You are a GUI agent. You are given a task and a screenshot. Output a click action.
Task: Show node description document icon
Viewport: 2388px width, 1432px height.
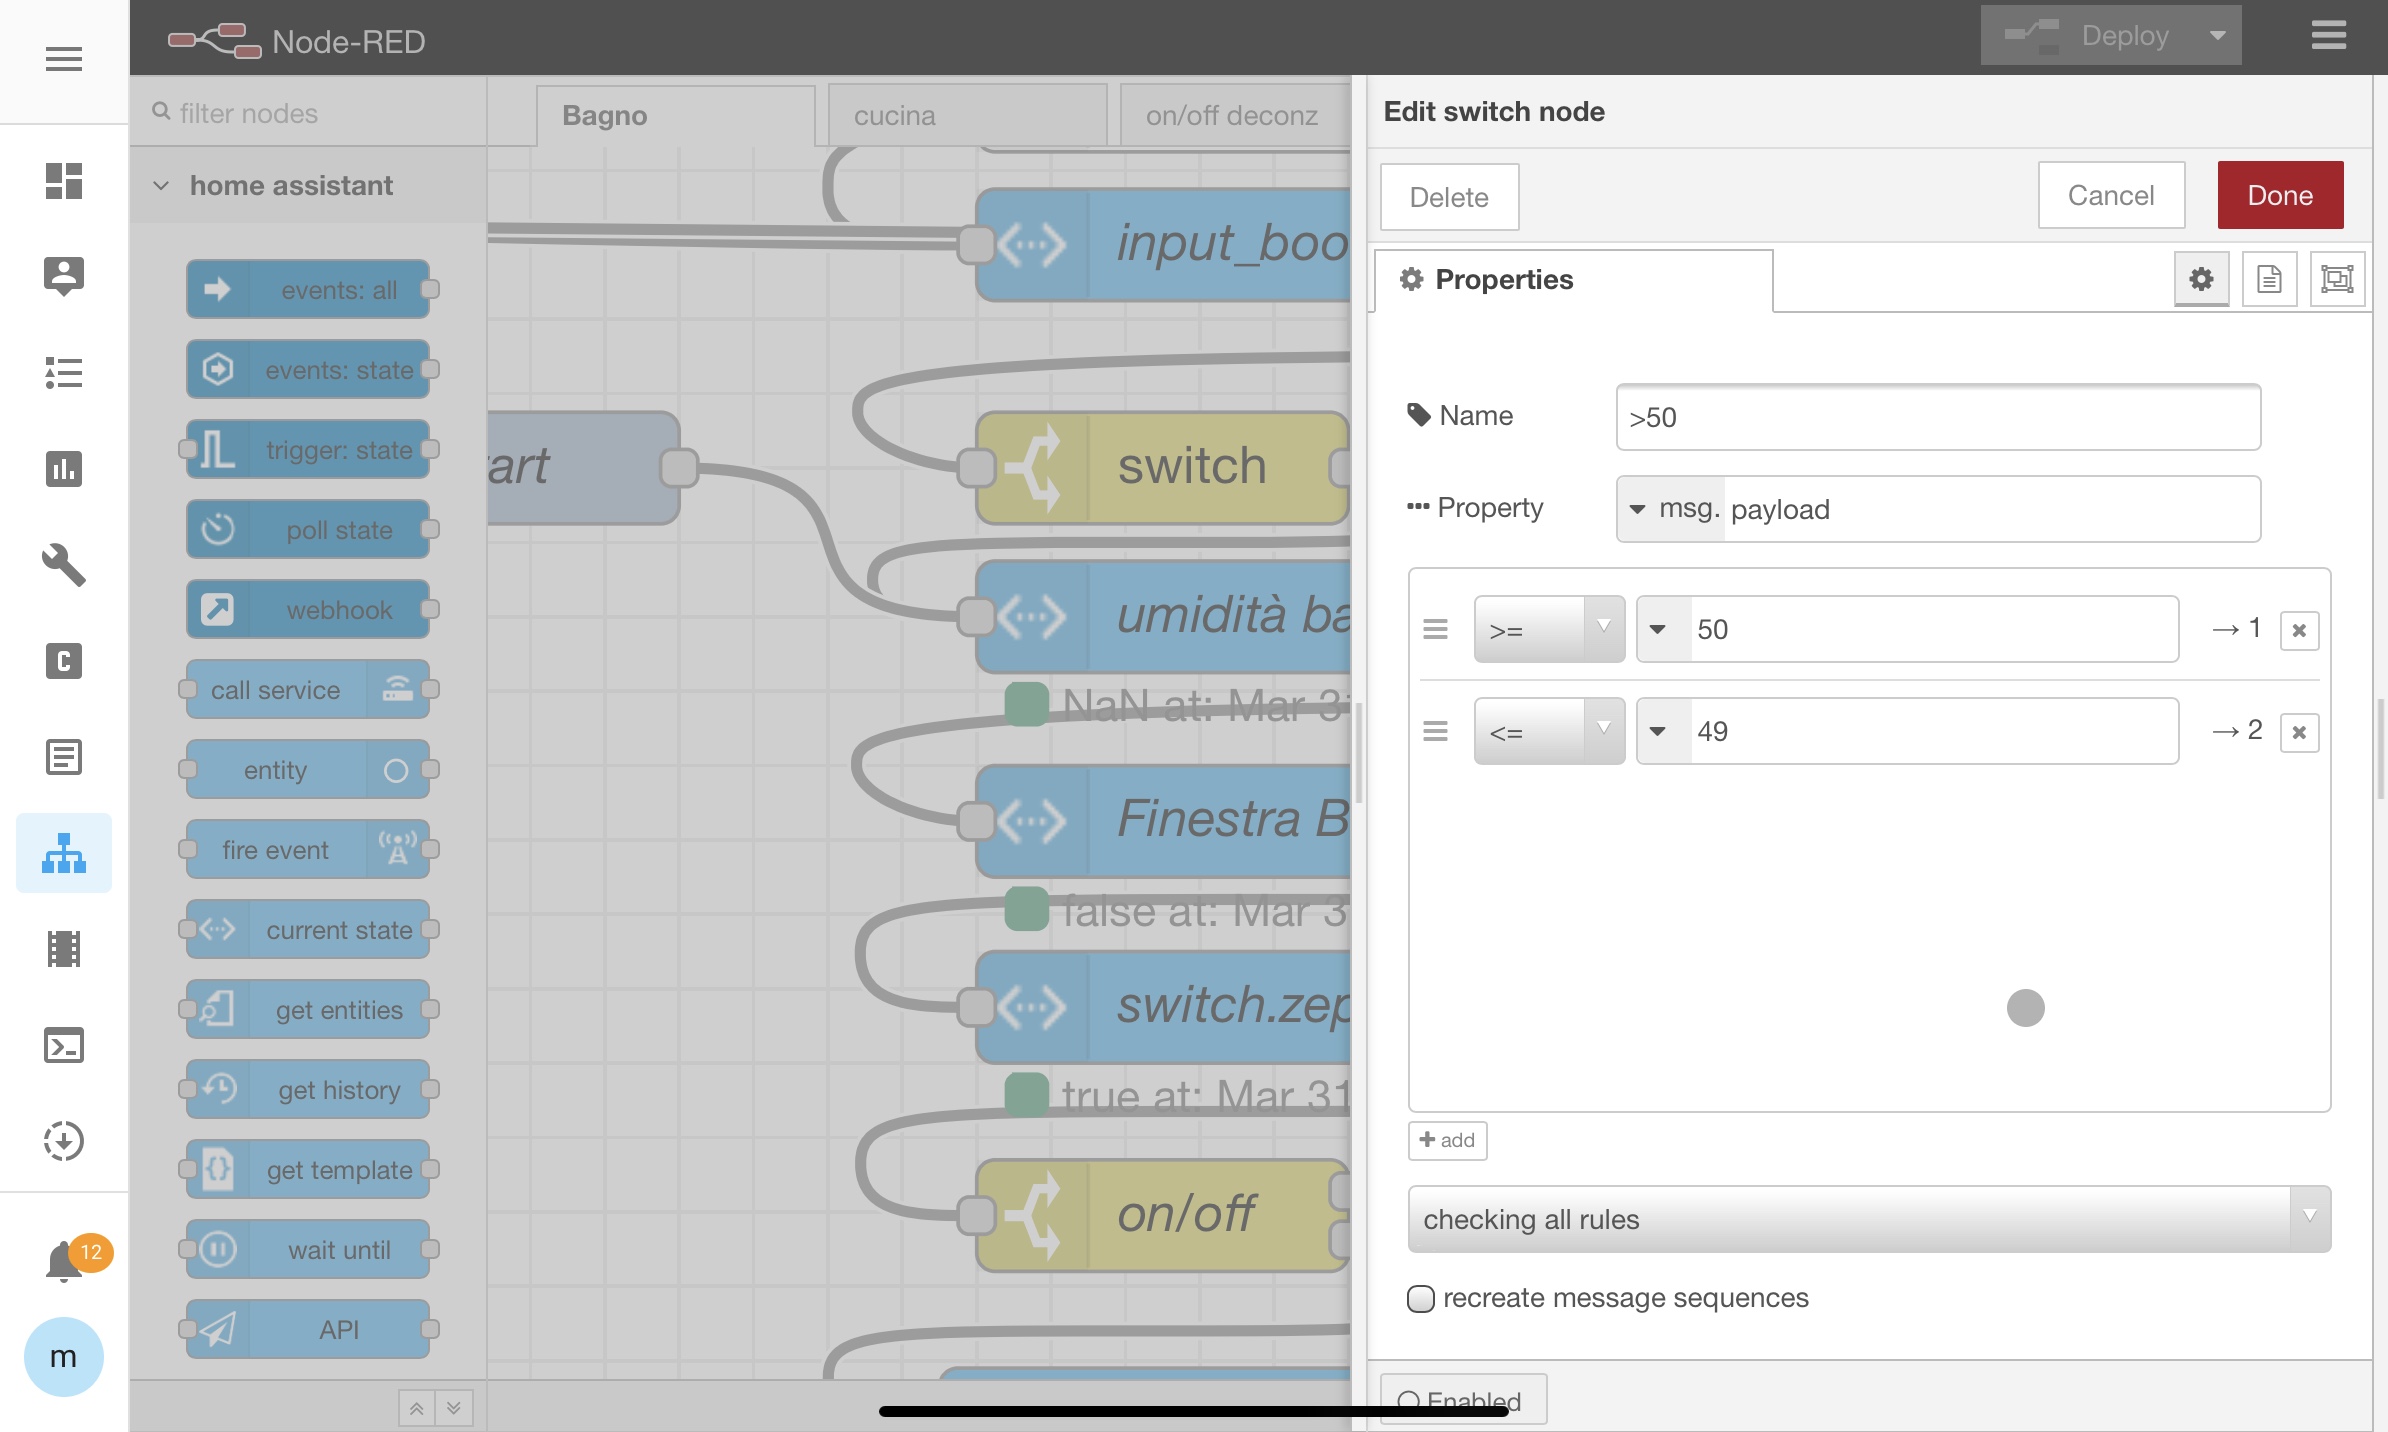point(2269,279)
